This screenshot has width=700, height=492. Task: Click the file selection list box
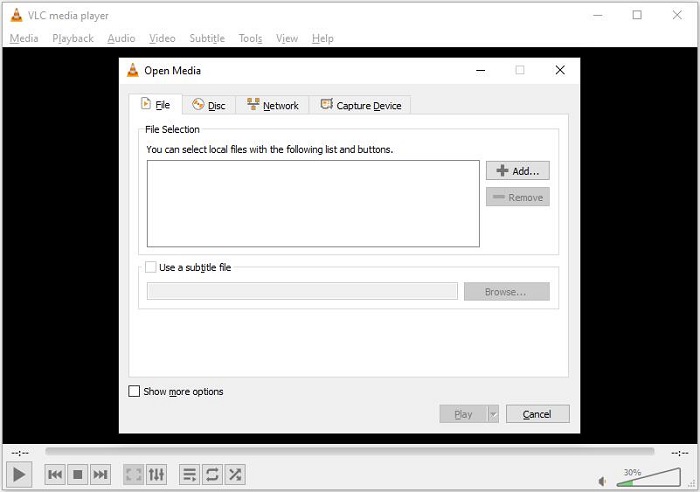click(313, 204)
